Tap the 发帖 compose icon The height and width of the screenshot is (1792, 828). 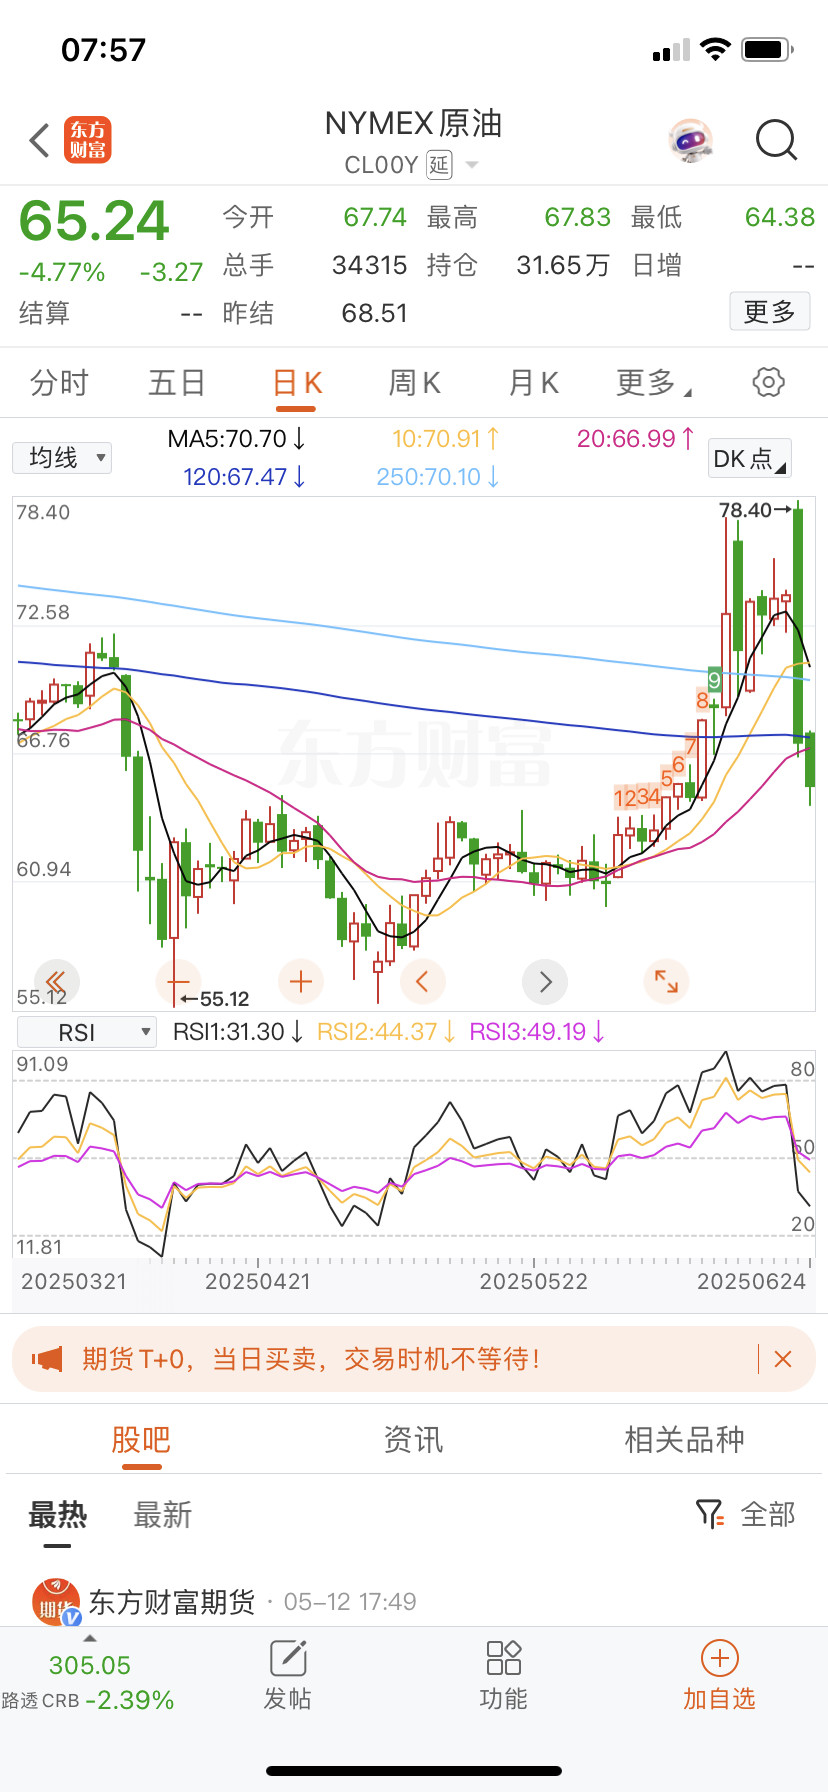tap(288, 1658)
